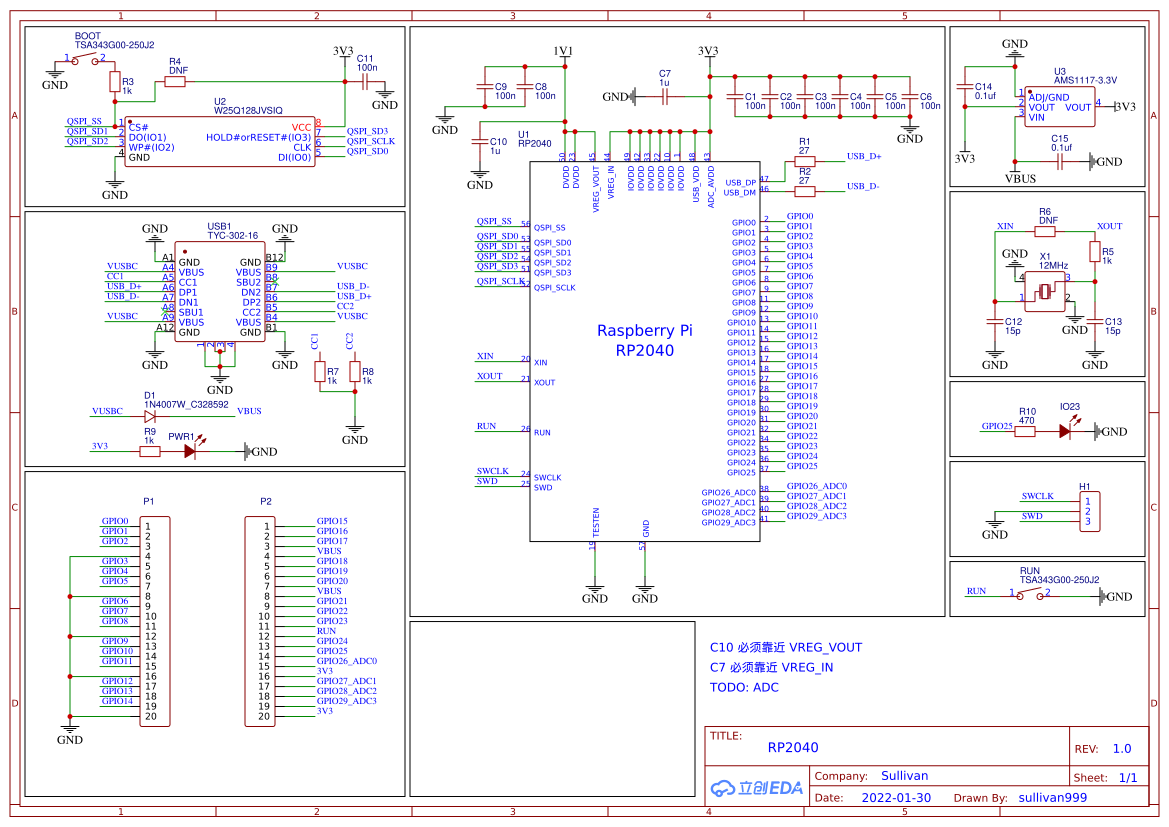Click the PWR1 LED symbol
Viewport: 1169px width, 827px height.
tap(191, 451)
